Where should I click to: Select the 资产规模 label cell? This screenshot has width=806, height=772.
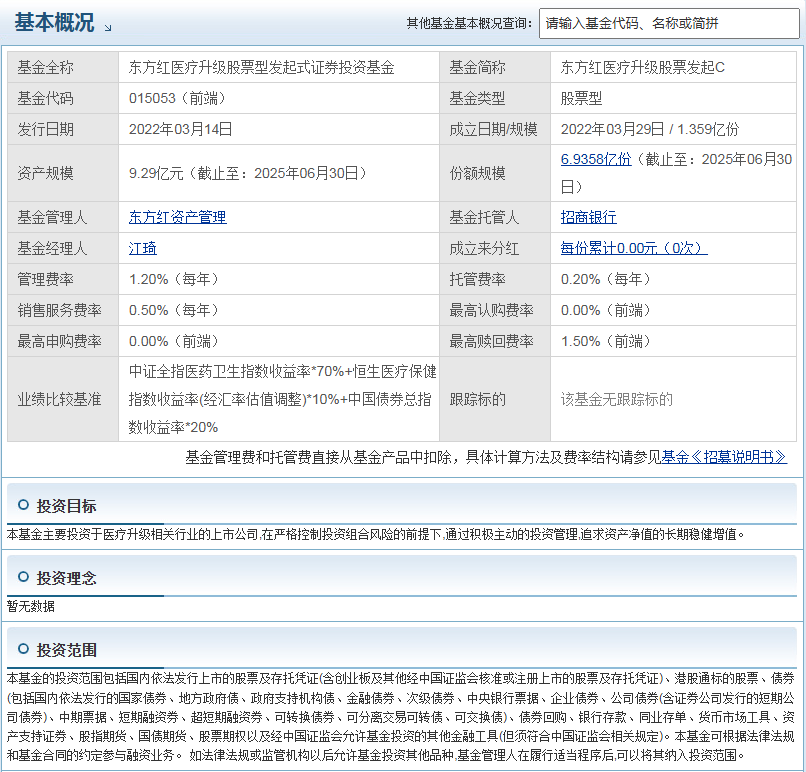click(x=63, y=173)
